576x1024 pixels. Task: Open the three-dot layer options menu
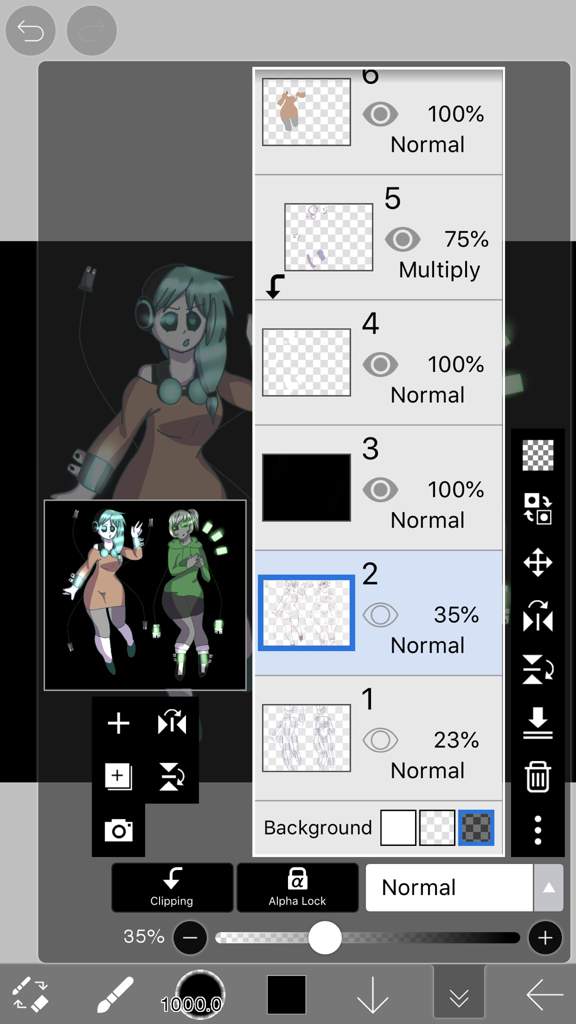pos(538,830)
